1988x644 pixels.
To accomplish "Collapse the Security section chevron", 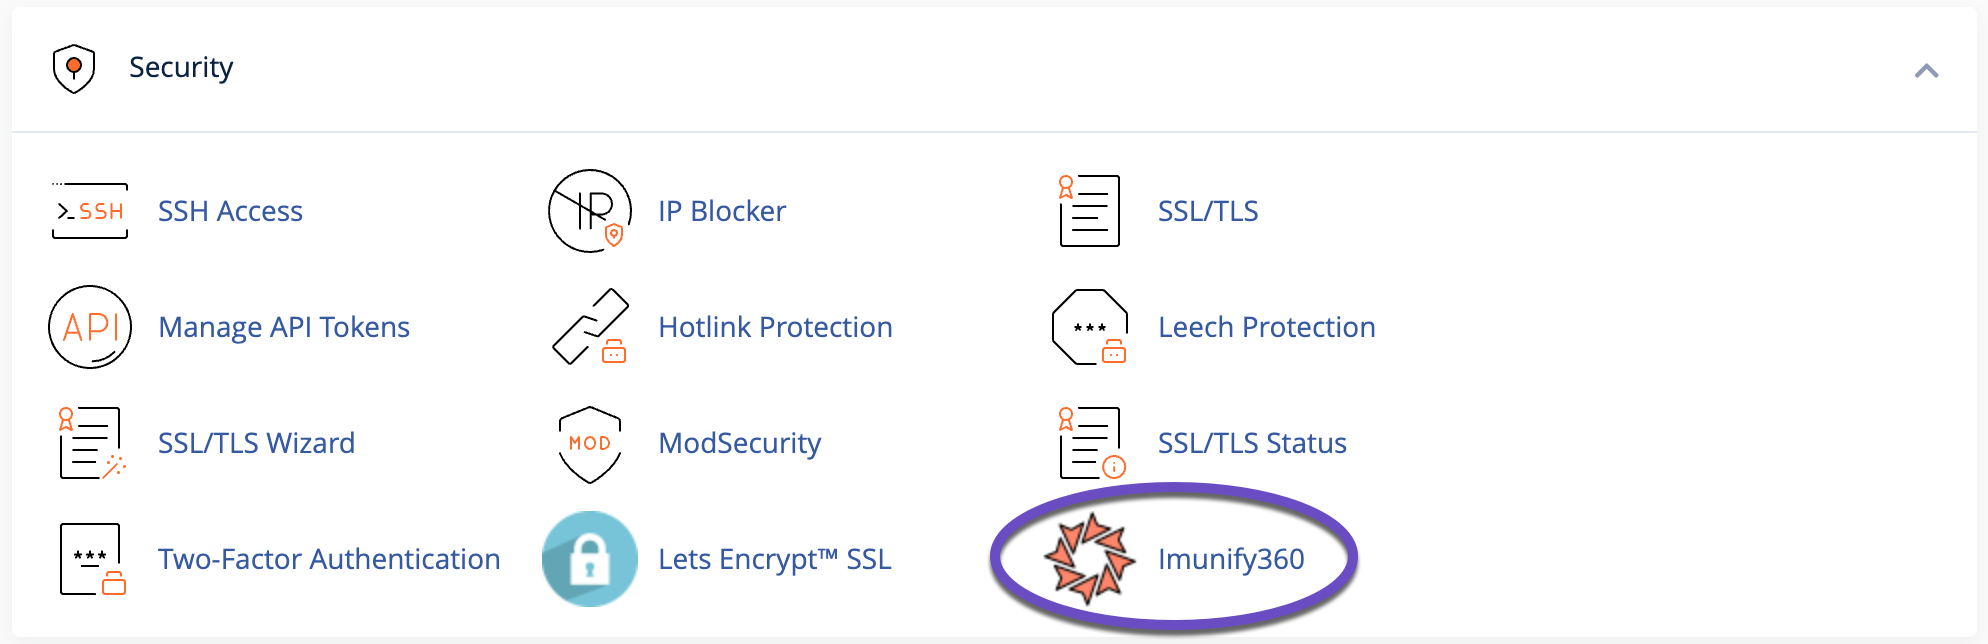I will [1927, 70].
